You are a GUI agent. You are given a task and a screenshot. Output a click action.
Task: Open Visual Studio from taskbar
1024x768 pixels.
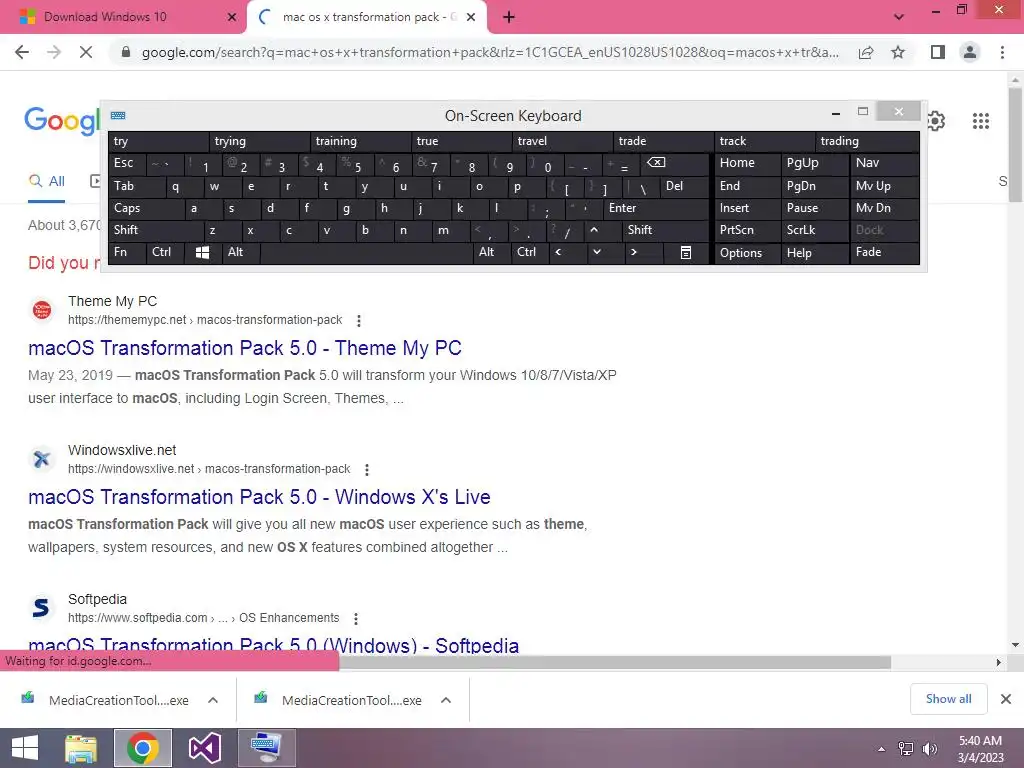204,748
